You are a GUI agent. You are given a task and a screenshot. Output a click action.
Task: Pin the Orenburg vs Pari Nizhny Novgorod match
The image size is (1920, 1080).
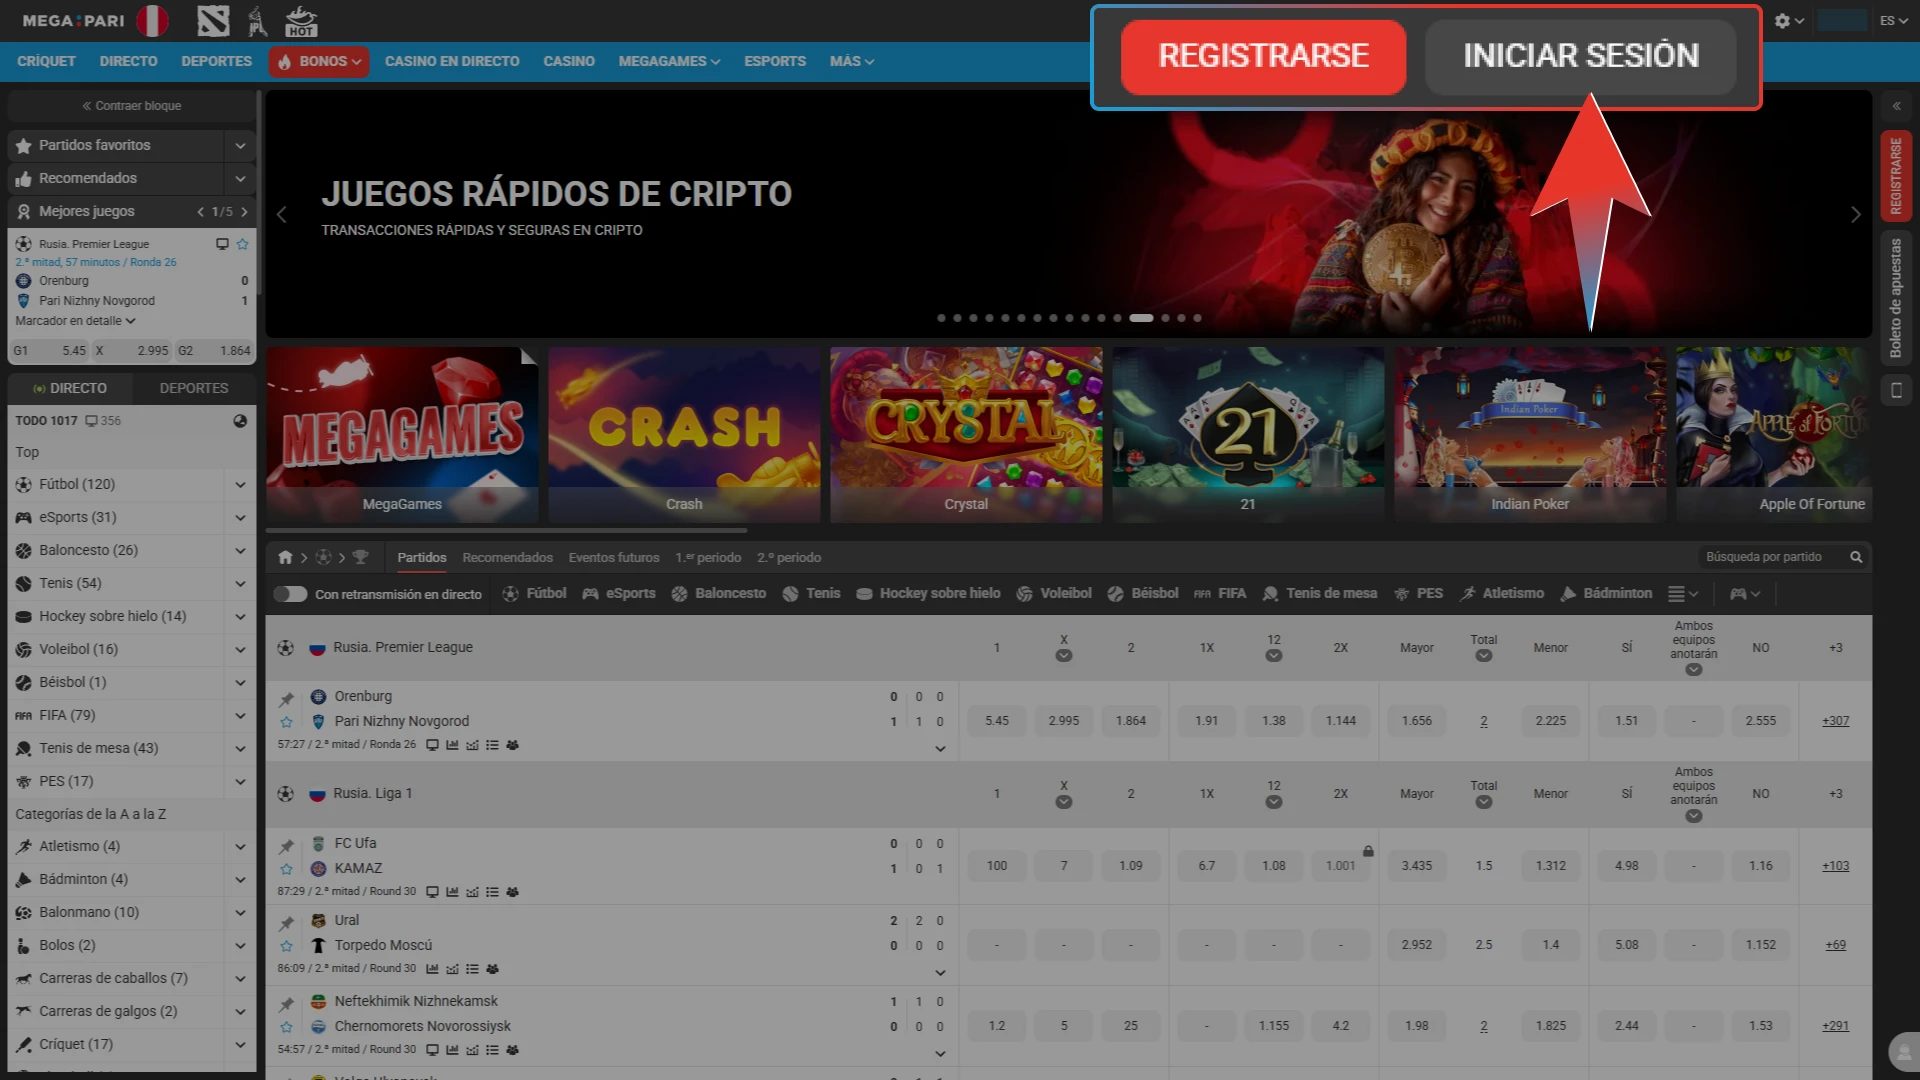pyautogui.click(x=287, y=697)
